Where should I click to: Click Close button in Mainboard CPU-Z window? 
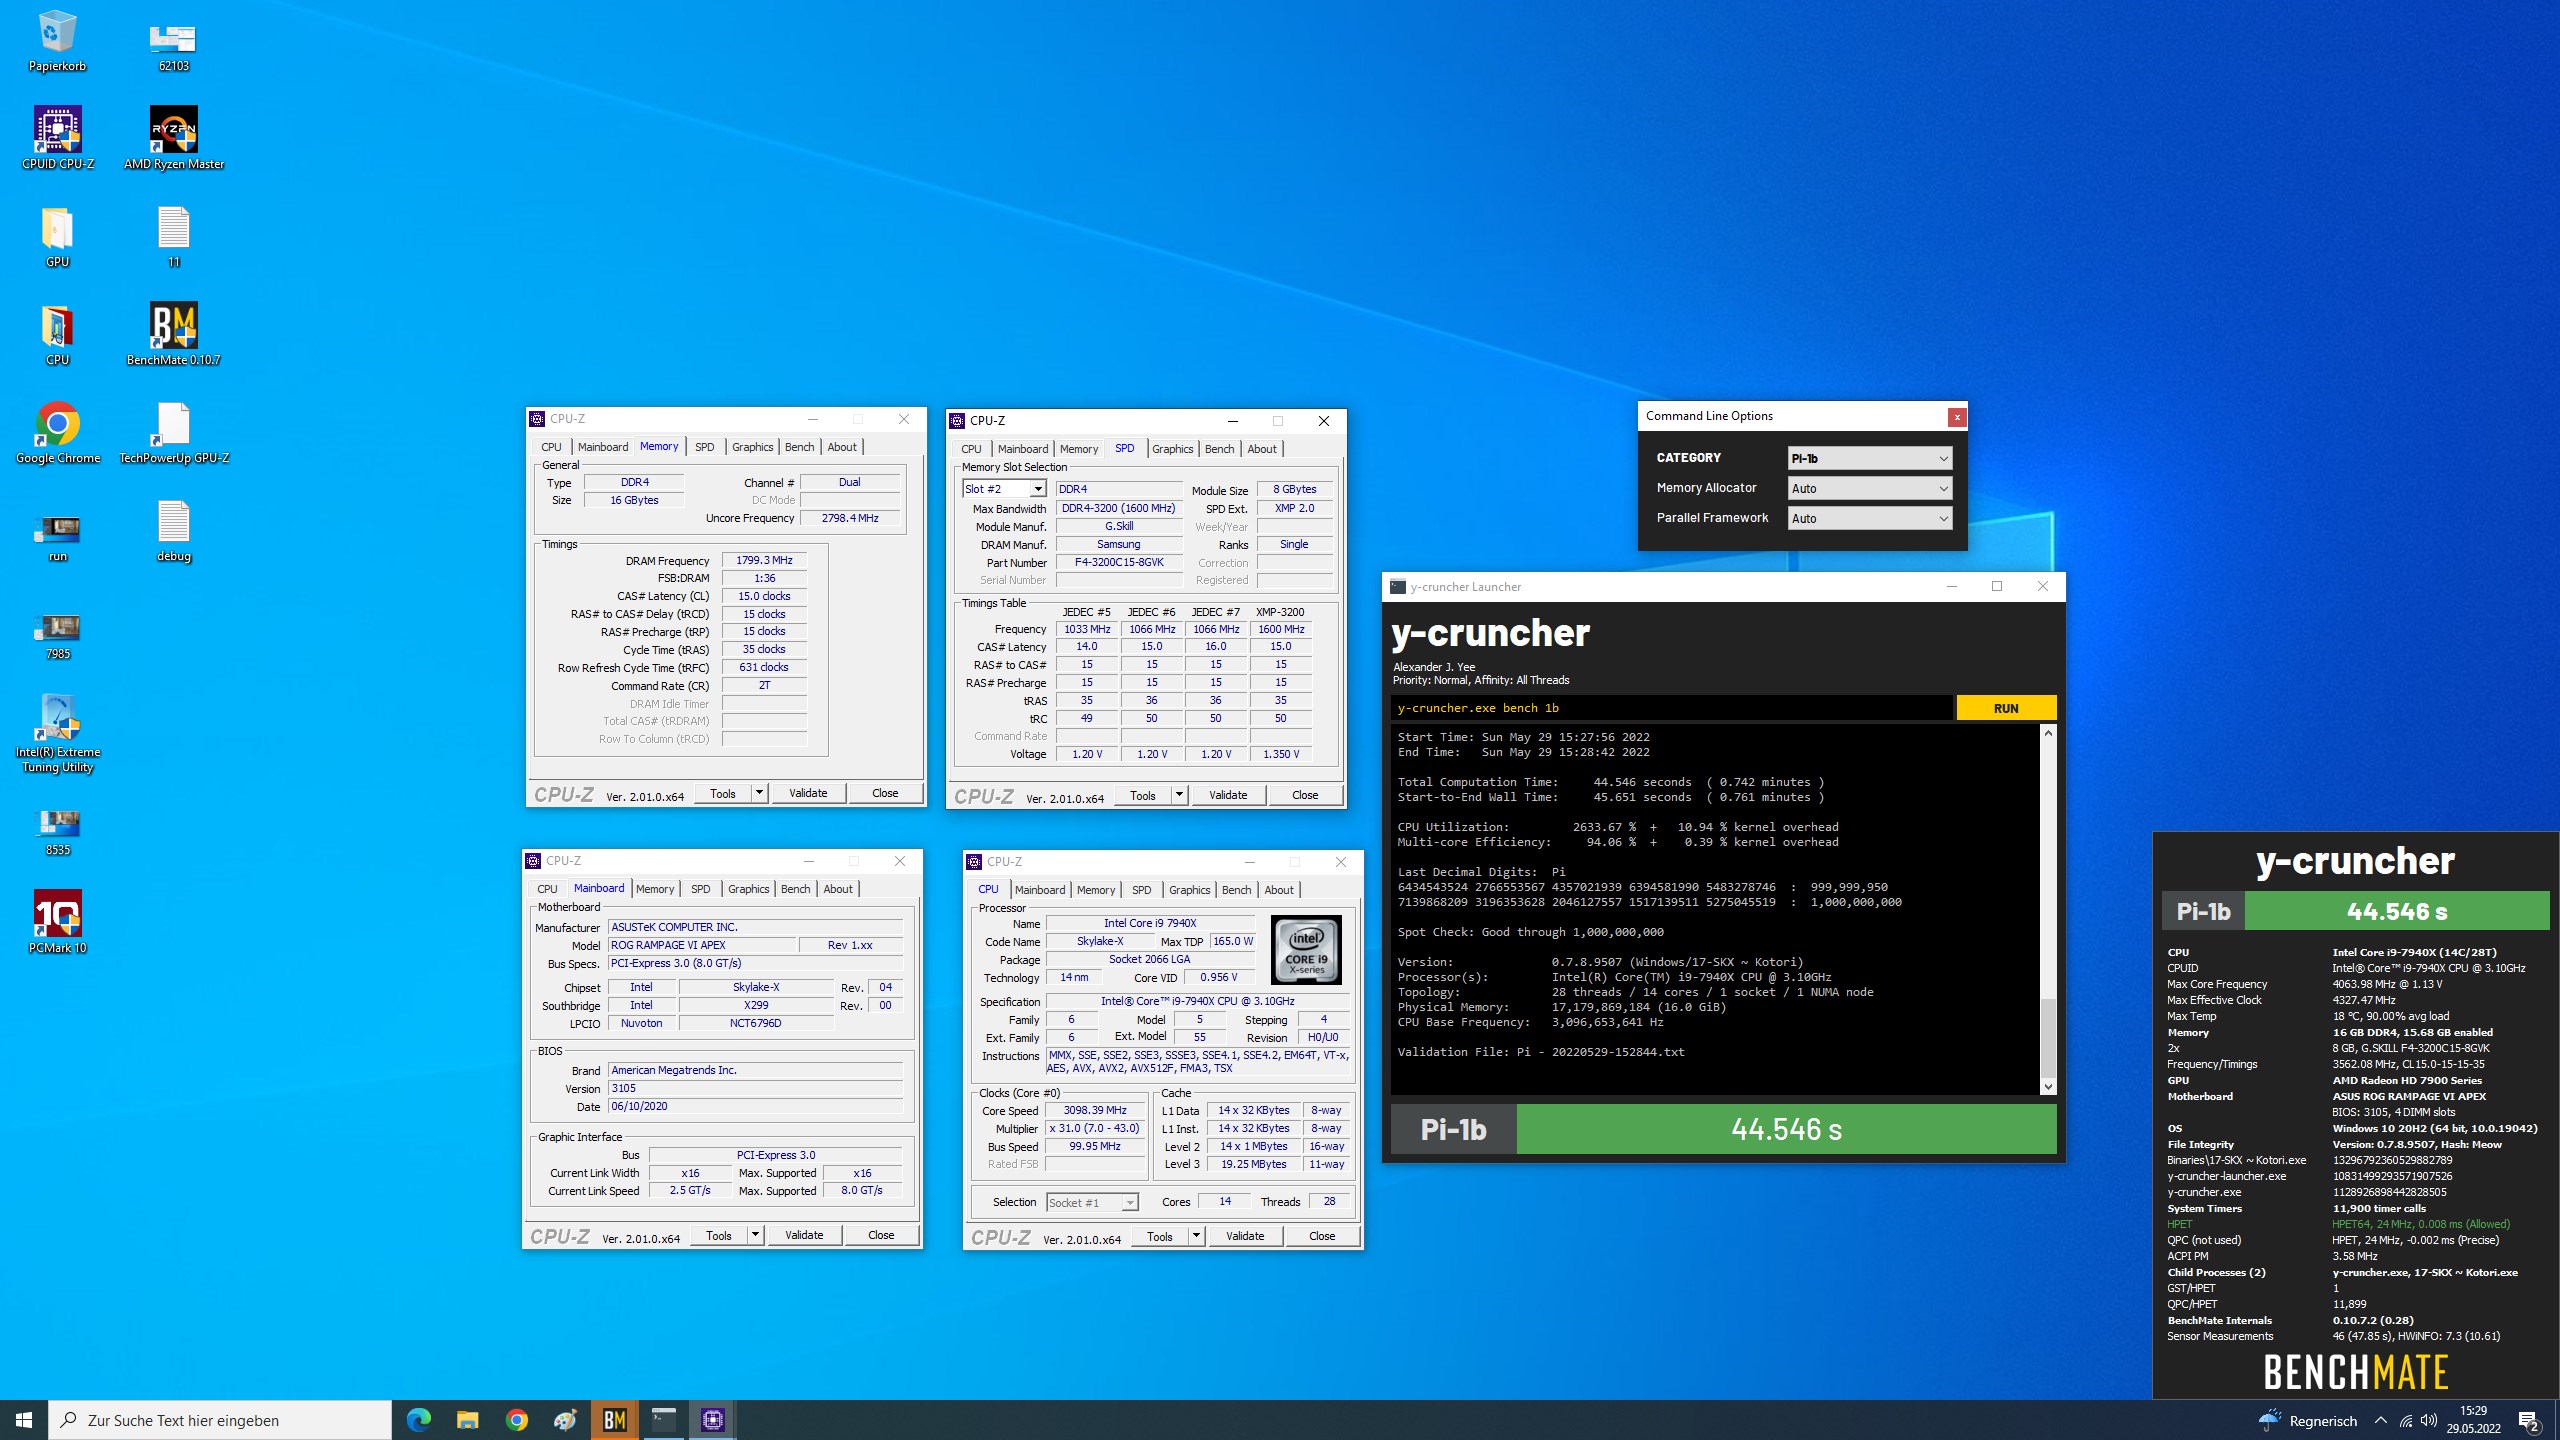pos(881,1235)
